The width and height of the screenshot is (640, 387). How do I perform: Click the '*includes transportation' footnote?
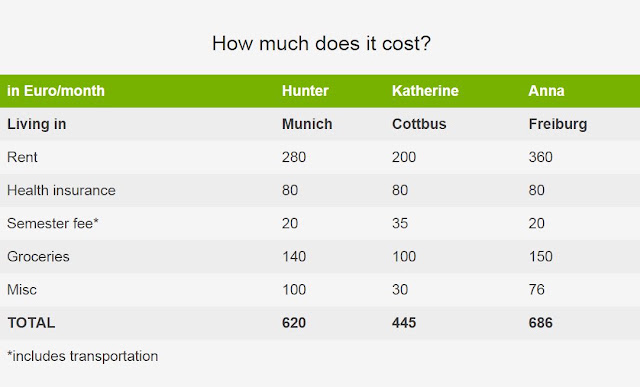point(82,356)
